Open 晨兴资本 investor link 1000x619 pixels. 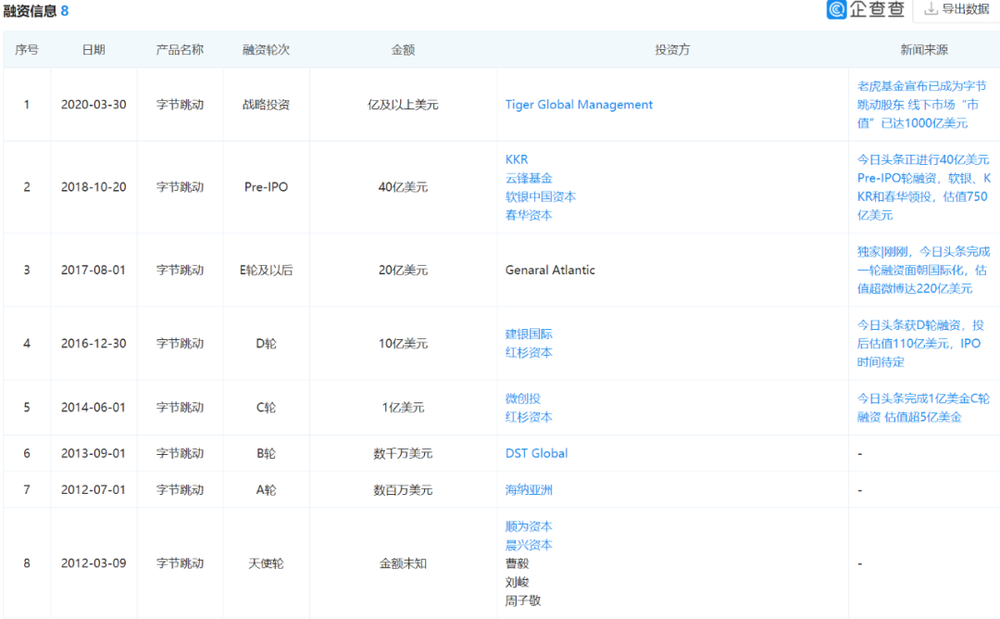click(x=528, y=545)
